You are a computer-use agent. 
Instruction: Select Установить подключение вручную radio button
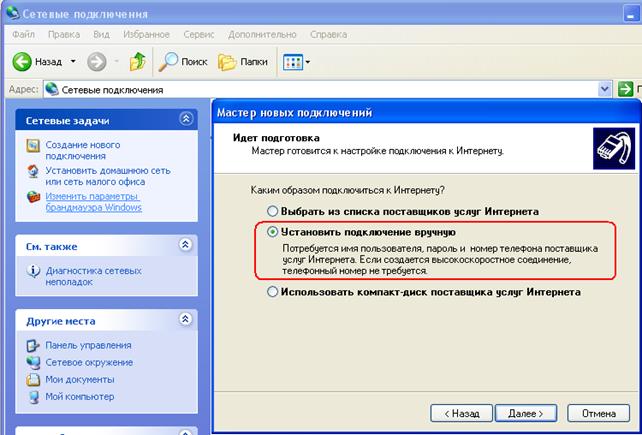(272, 232)
